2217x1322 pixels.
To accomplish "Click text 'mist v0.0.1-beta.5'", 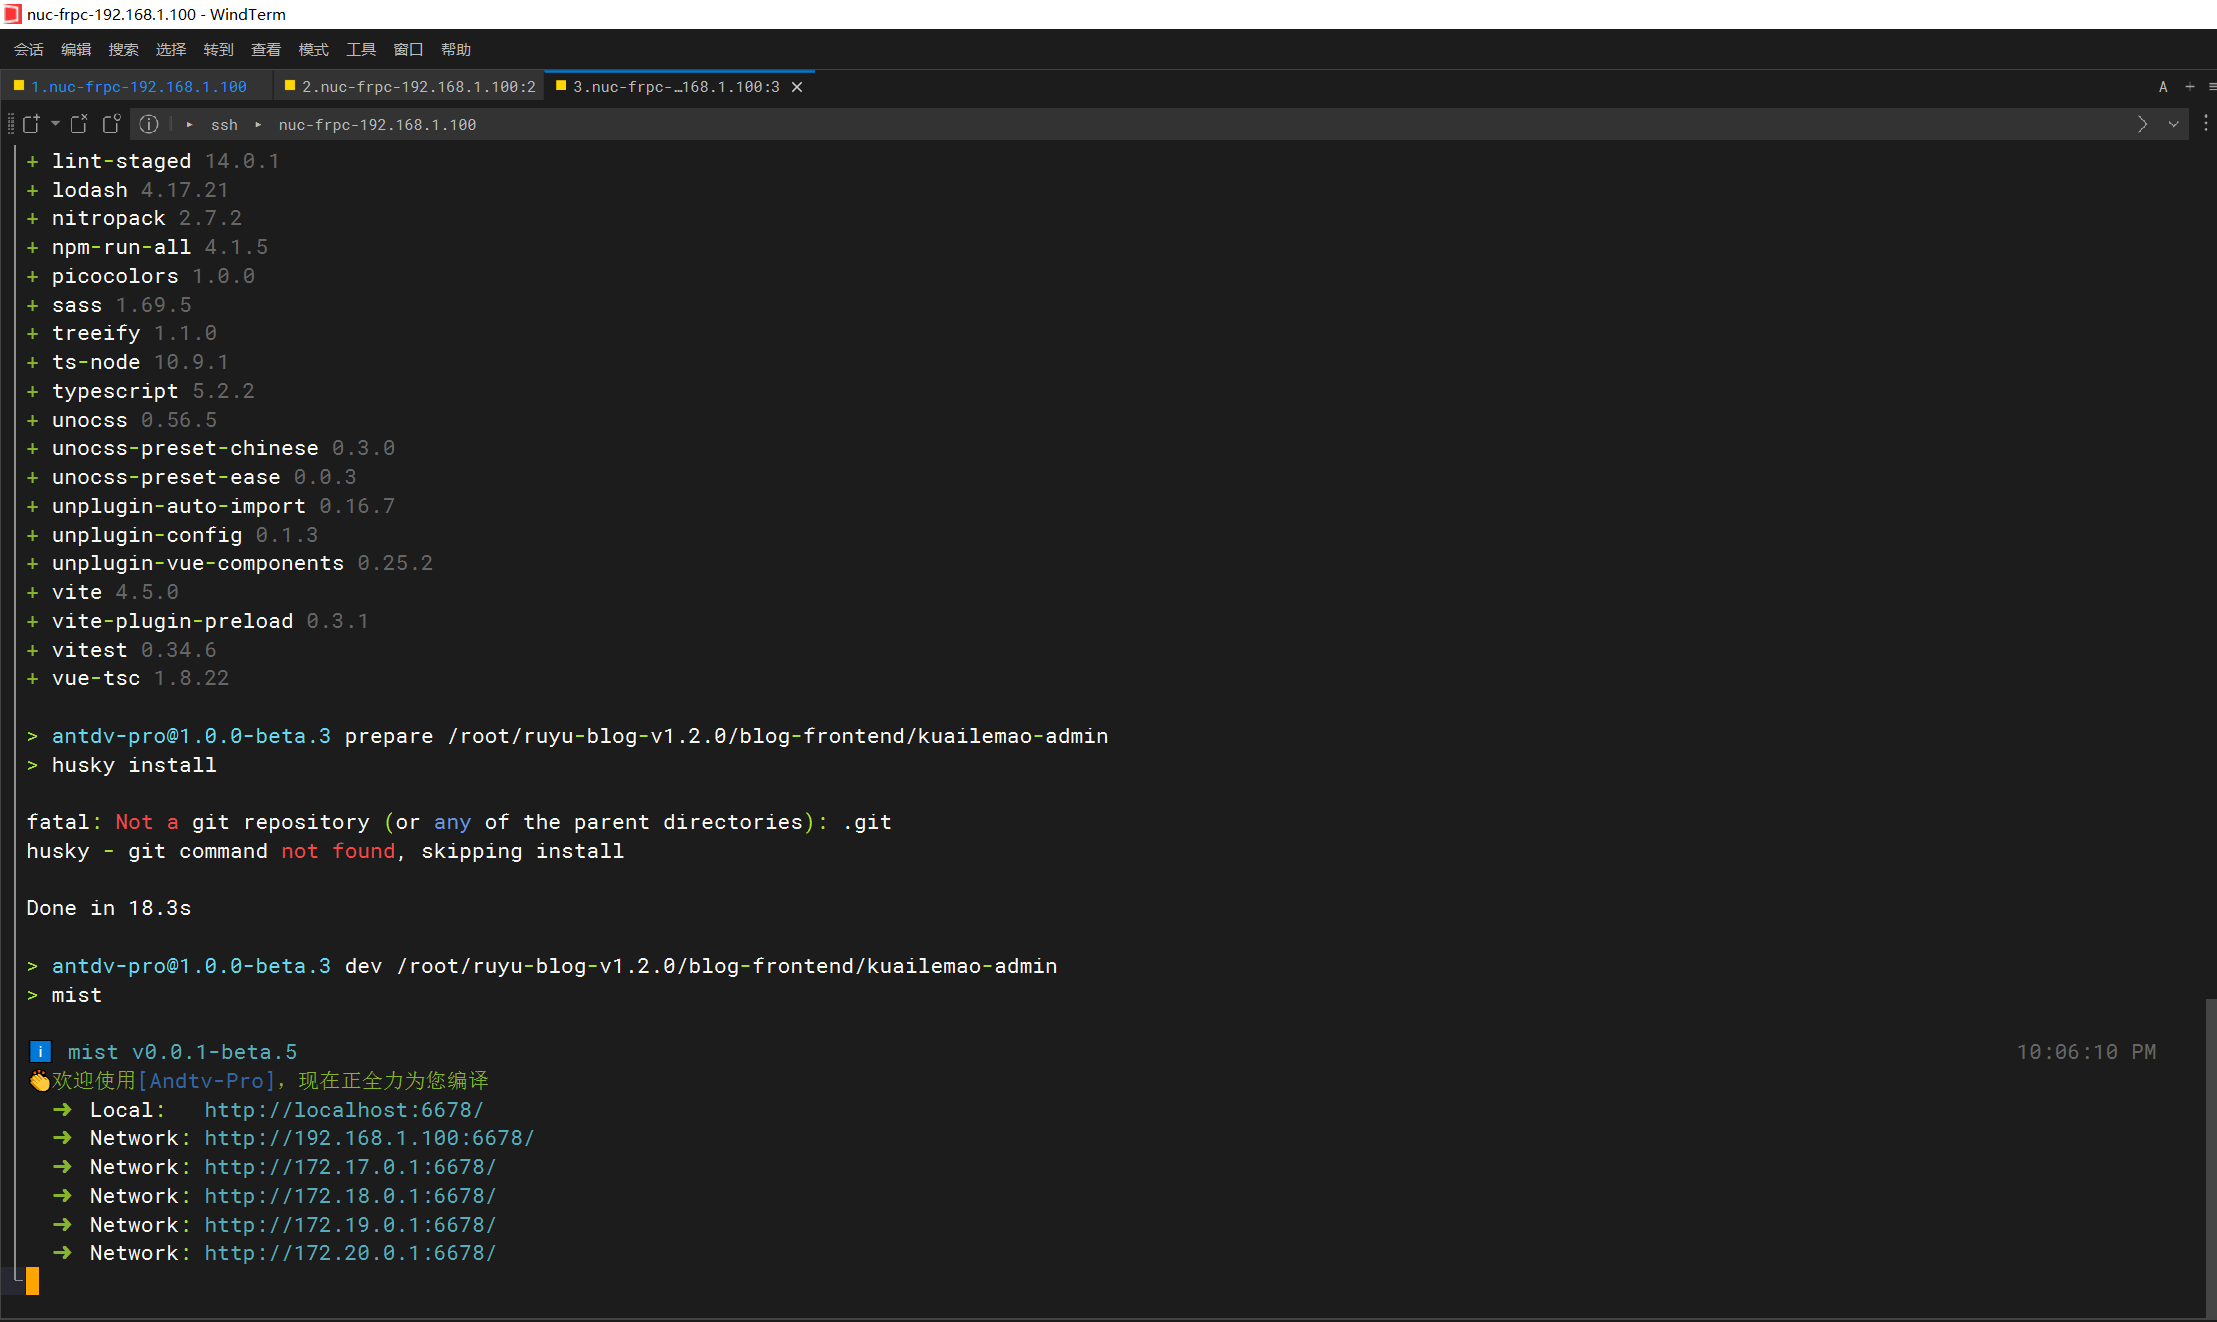I will 182,1052.
